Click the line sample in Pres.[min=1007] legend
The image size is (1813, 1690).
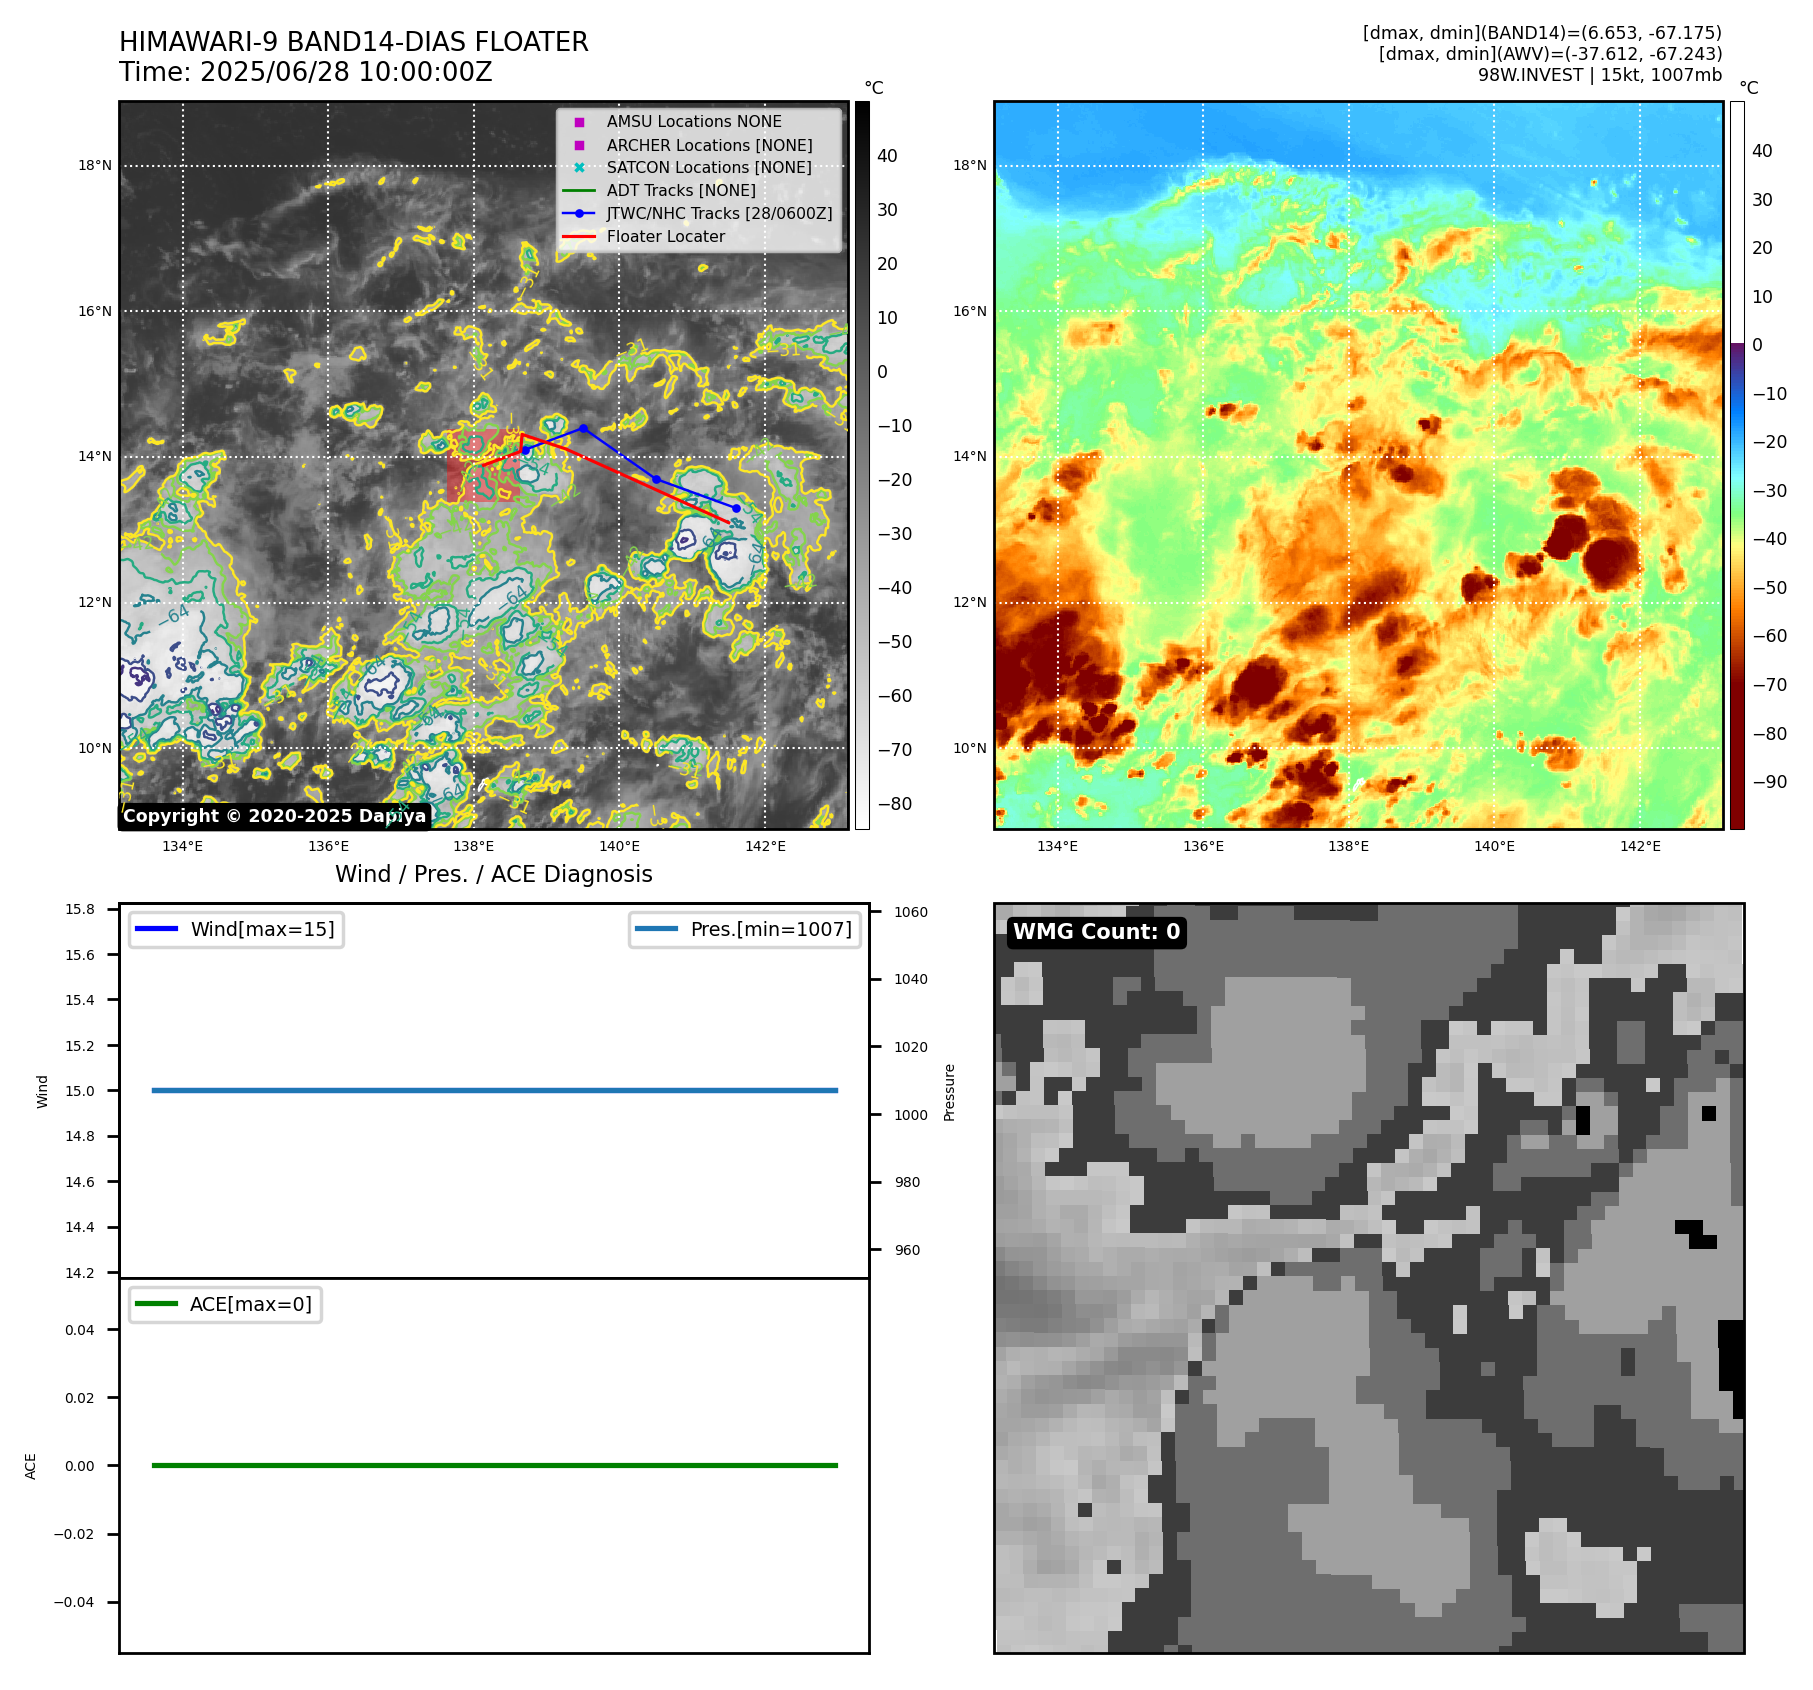[656, 929]
